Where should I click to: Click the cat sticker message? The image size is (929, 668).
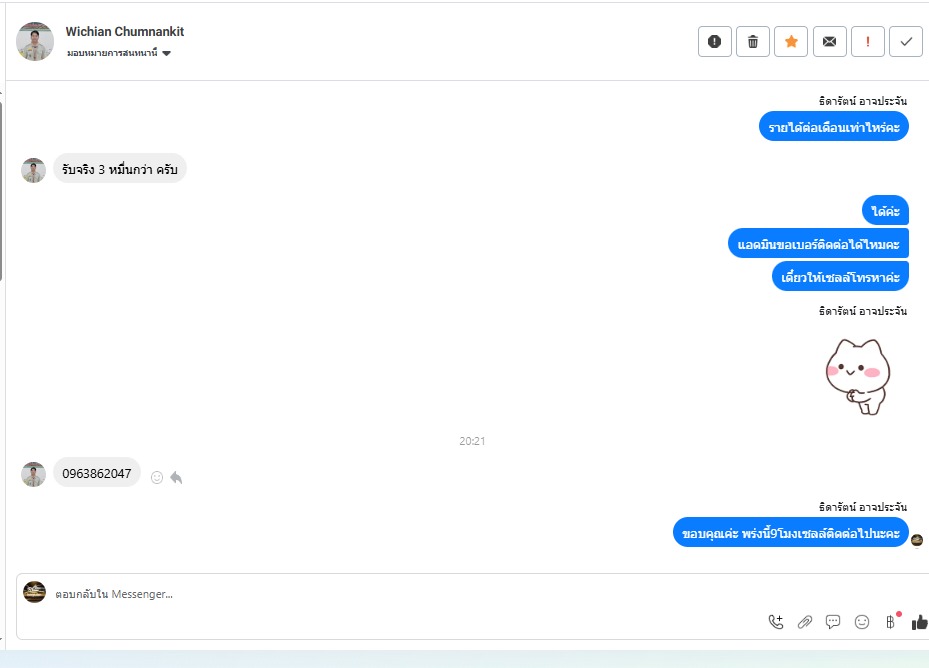858,376
